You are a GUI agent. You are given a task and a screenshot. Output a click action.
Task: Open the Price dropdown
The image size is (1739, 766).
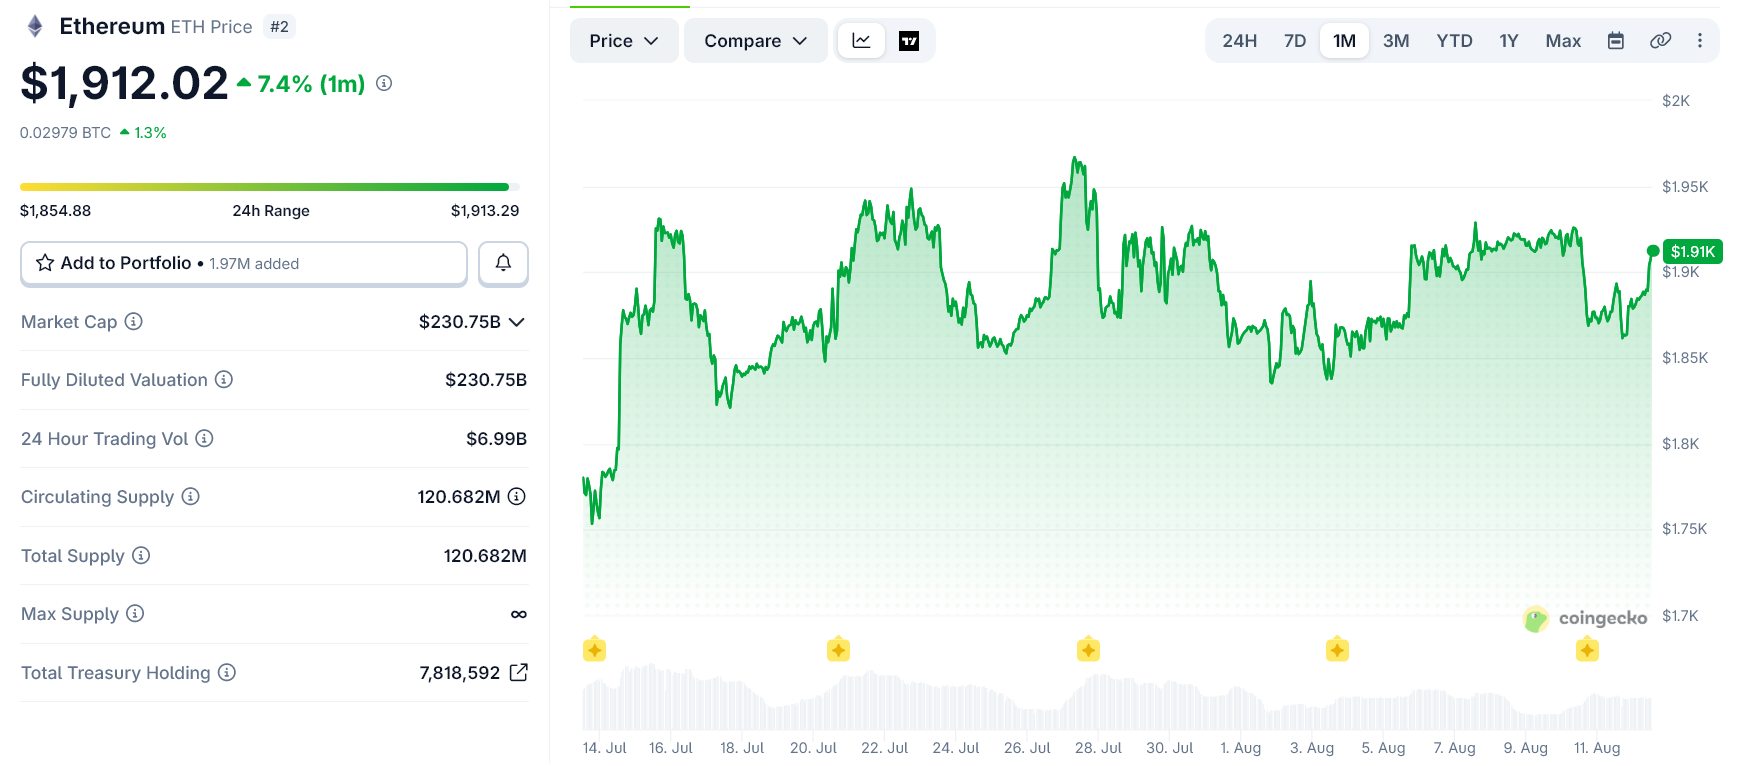click(x=624, y=41)
